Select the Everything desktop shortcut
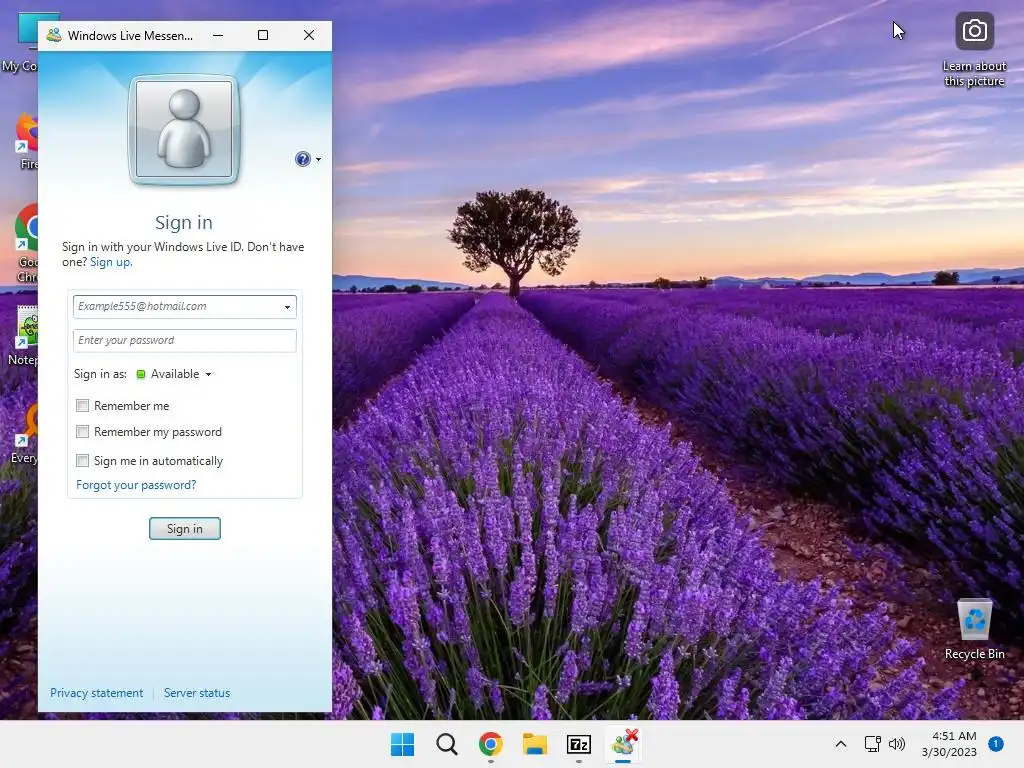The image size is (1024, 768). tap(25, 434)
